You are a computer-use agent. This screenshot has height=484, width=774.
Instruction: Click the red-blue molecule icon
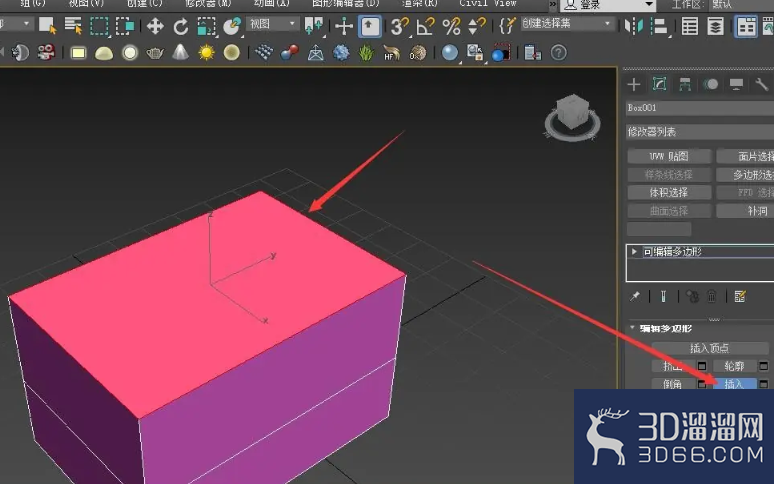tap(290, 52)
